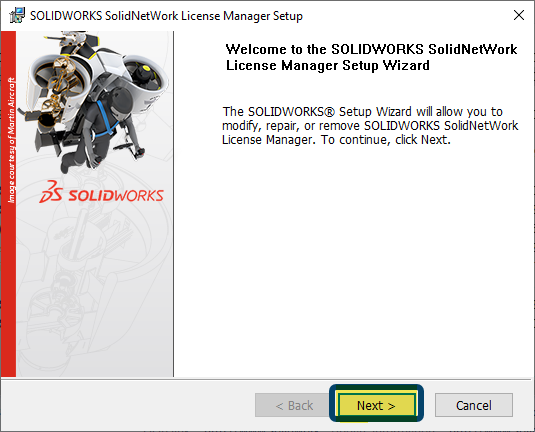Click the red vertical strip on banner
535x432 pixels.
9,204
